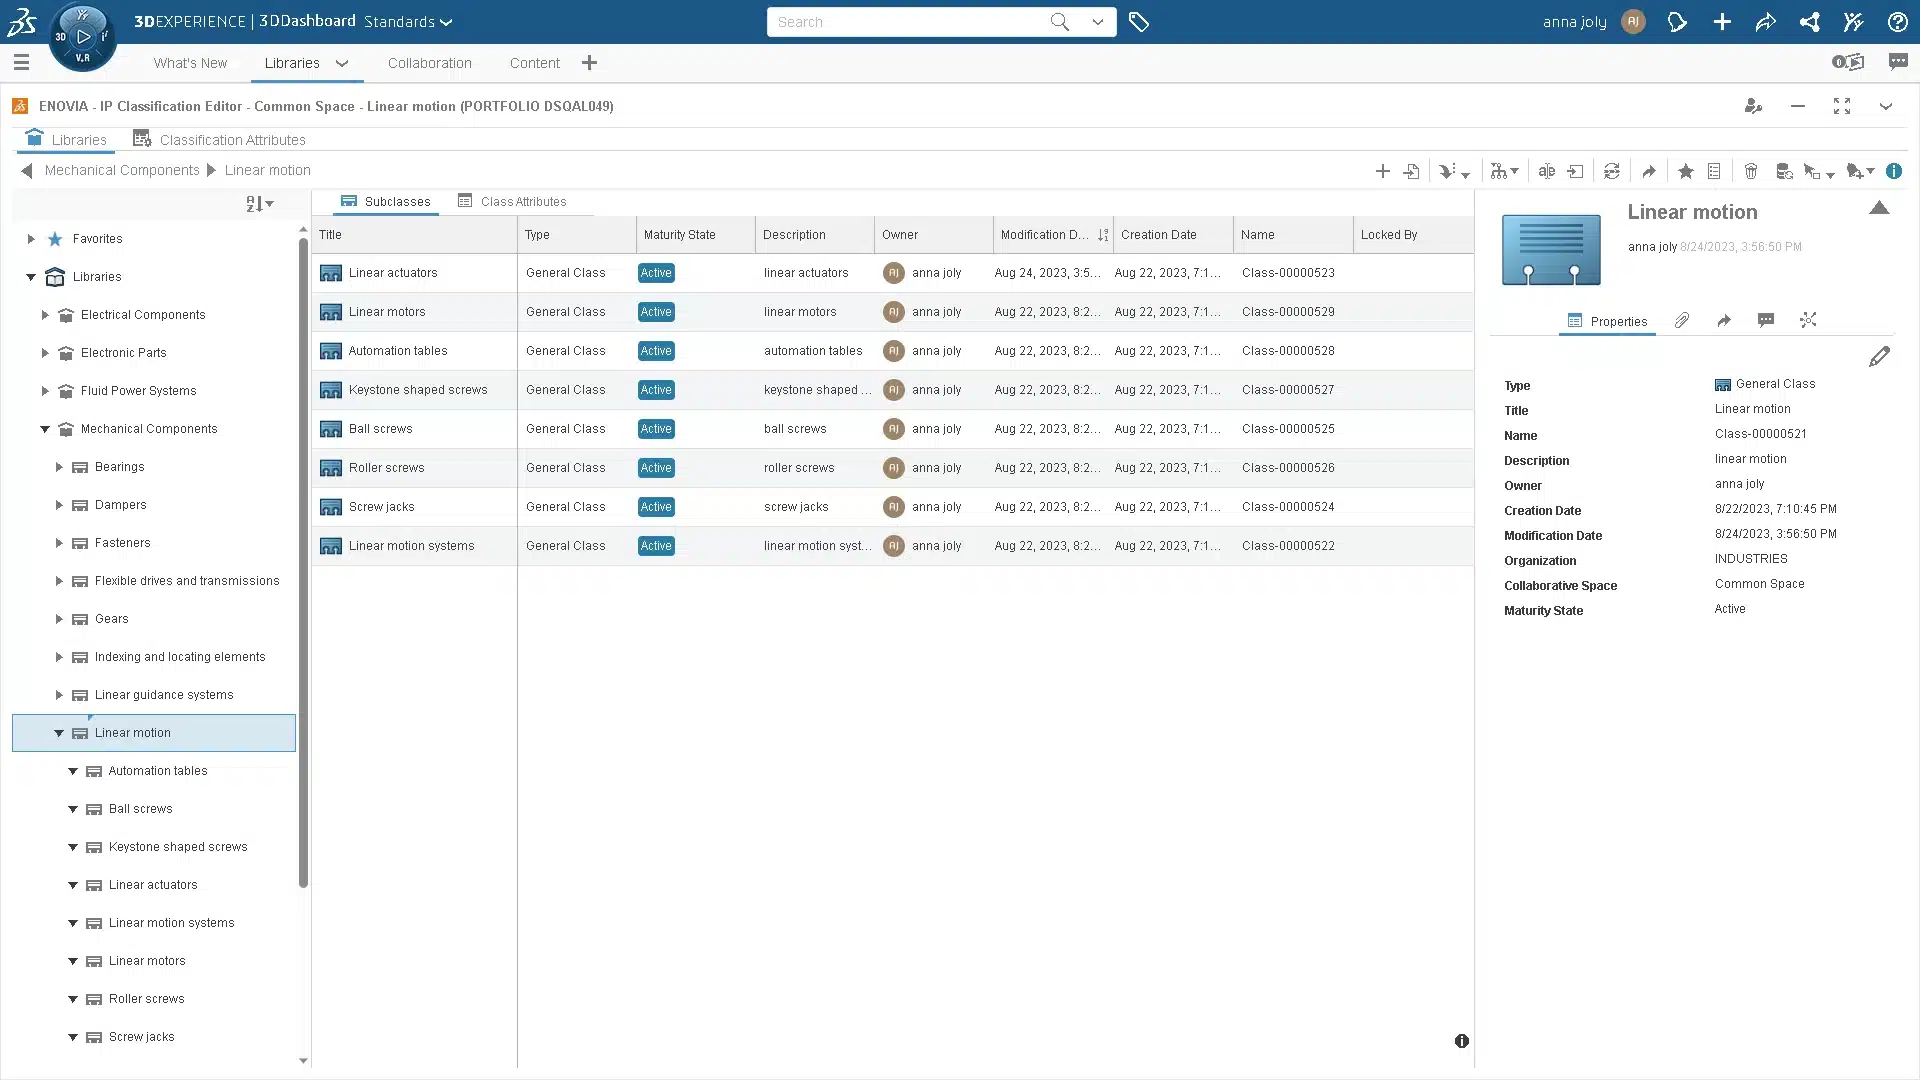Edit properties with the pencil icon

tap(1879, 357)
